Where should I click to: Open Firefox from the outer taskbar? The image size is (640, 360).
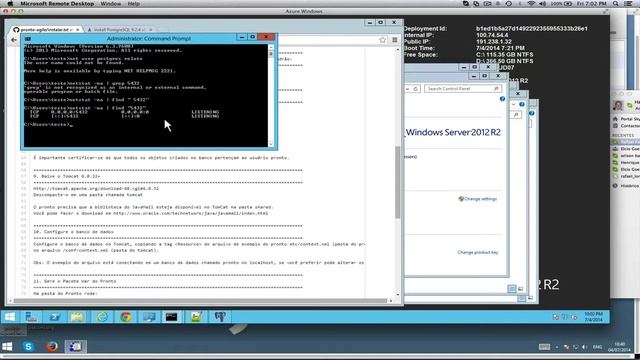point(52,347)
